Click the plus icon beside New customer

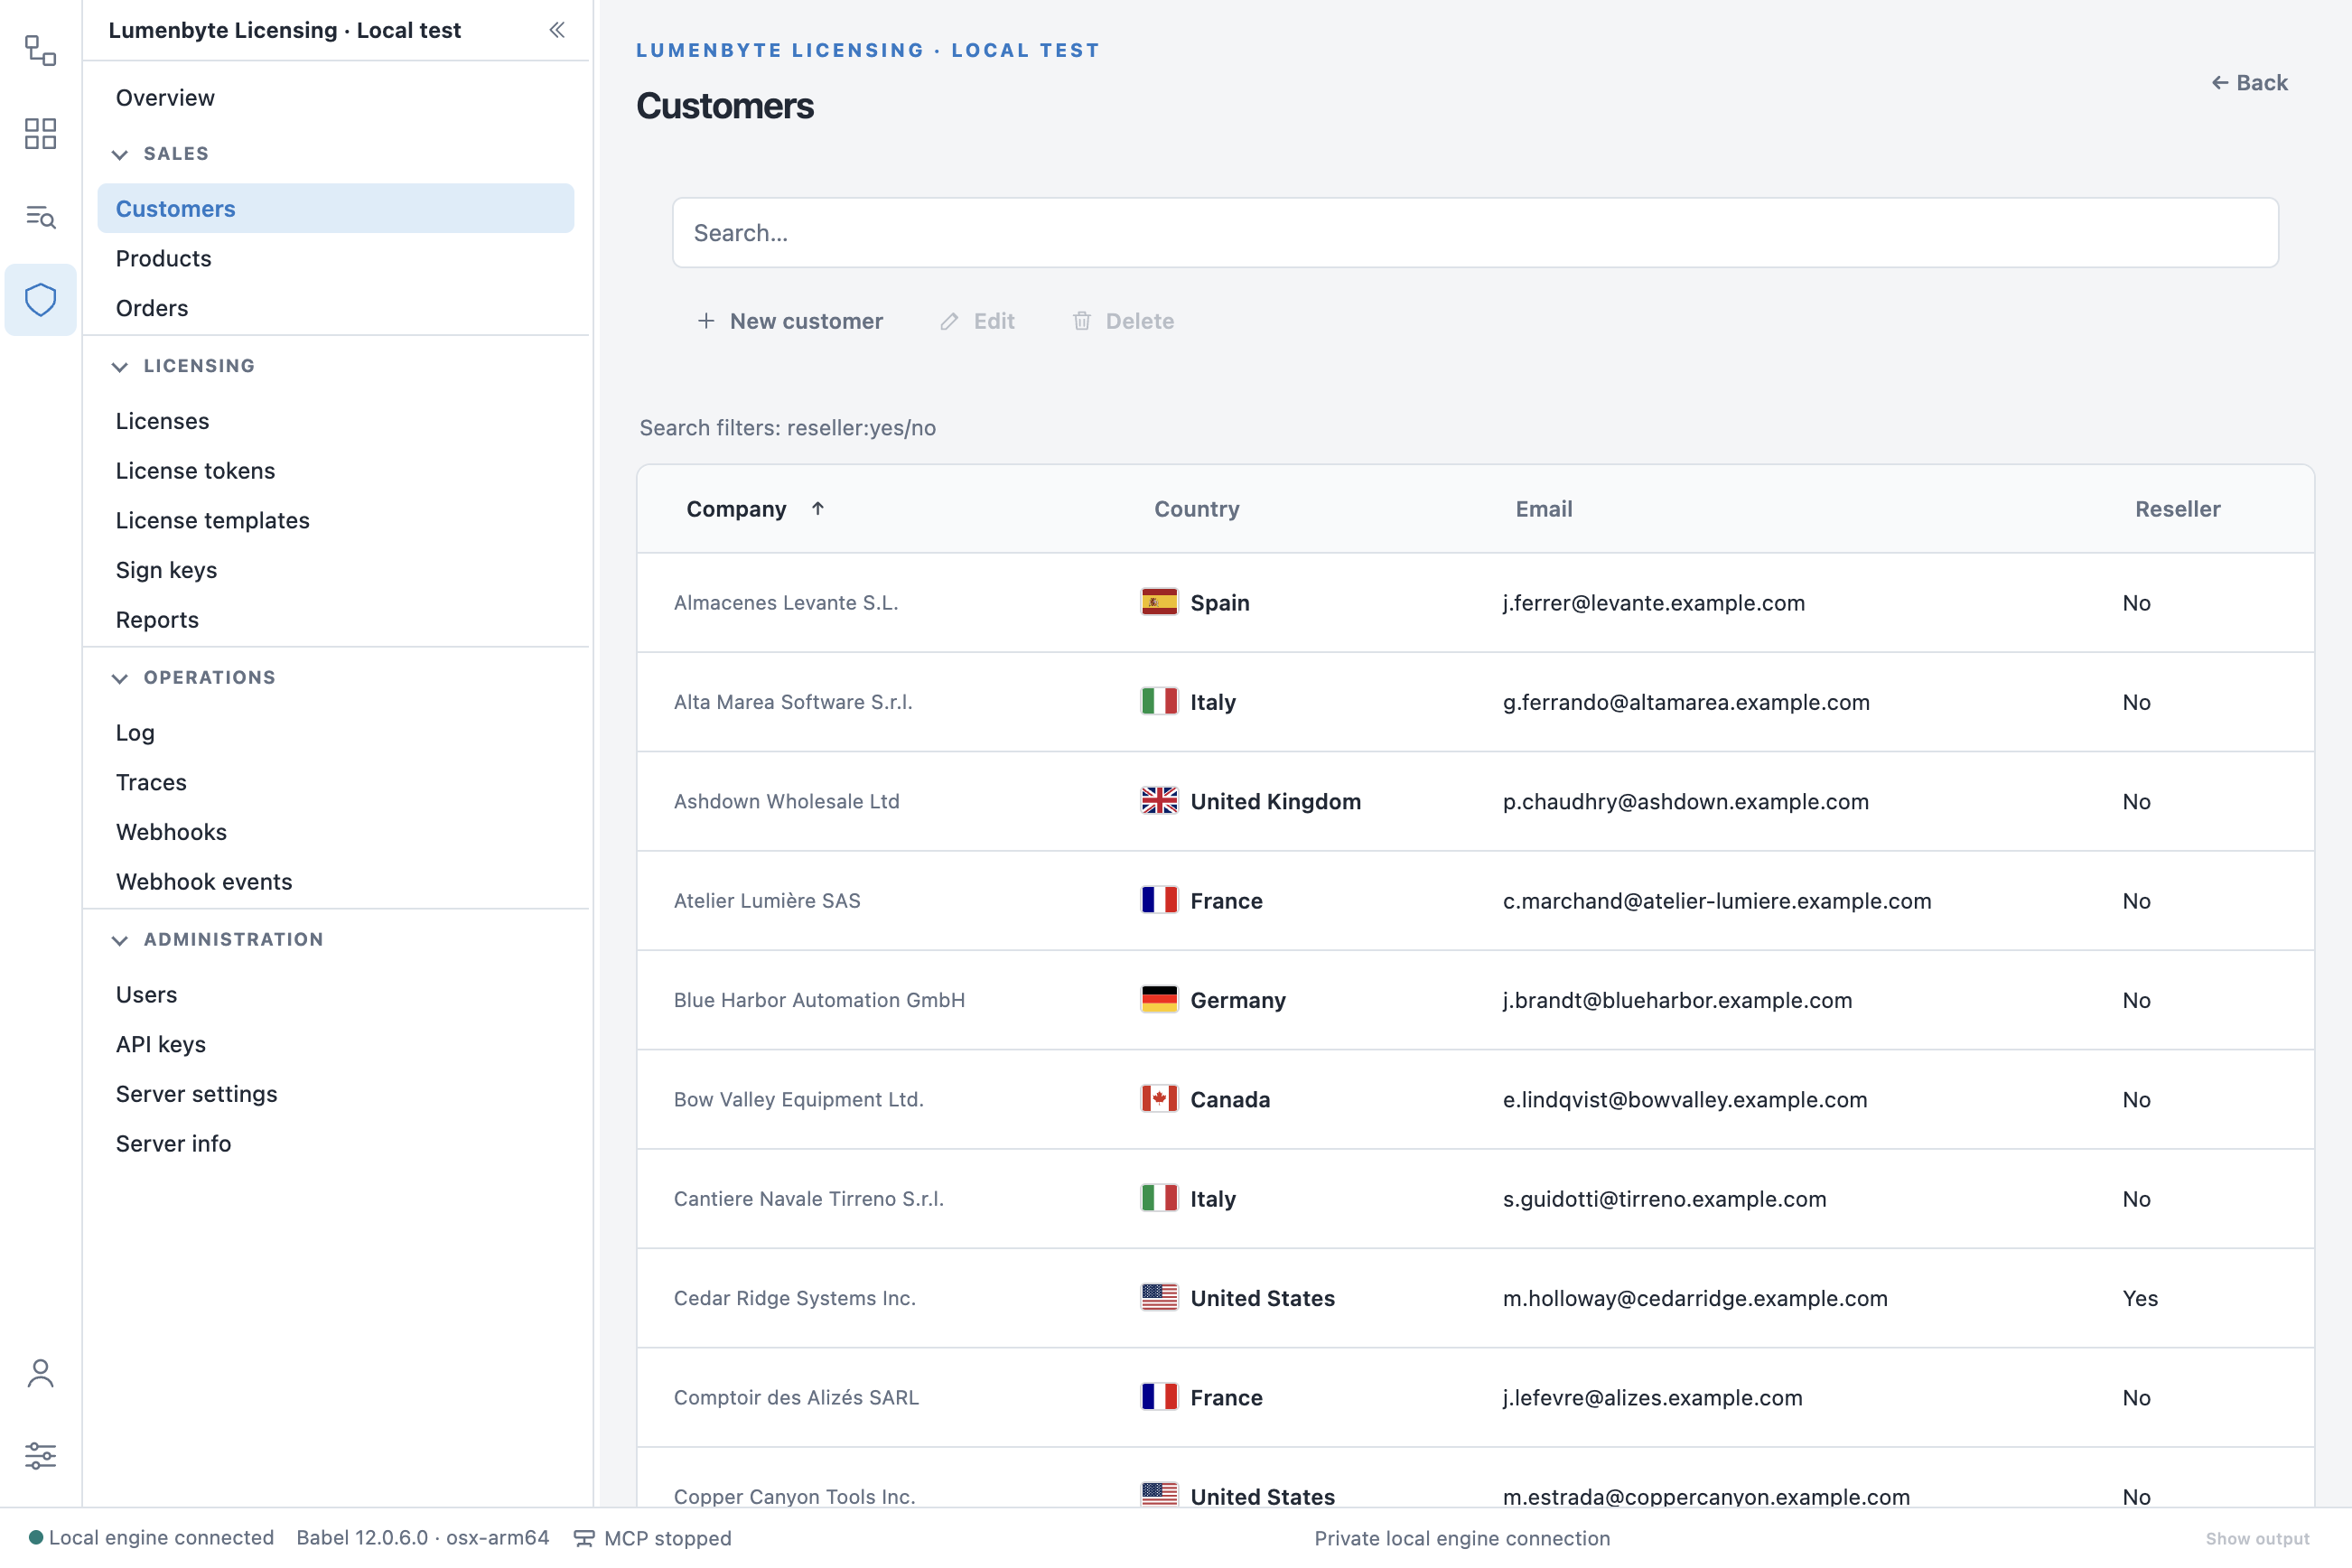pyautogui.click(x=706, y=321)
